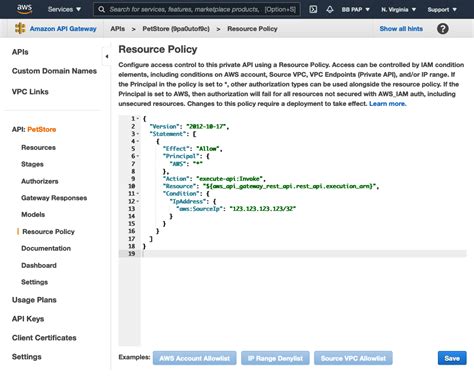
Task: Click the AWS logo home icon
Action: pyautogui.click(x=24, y=9)
